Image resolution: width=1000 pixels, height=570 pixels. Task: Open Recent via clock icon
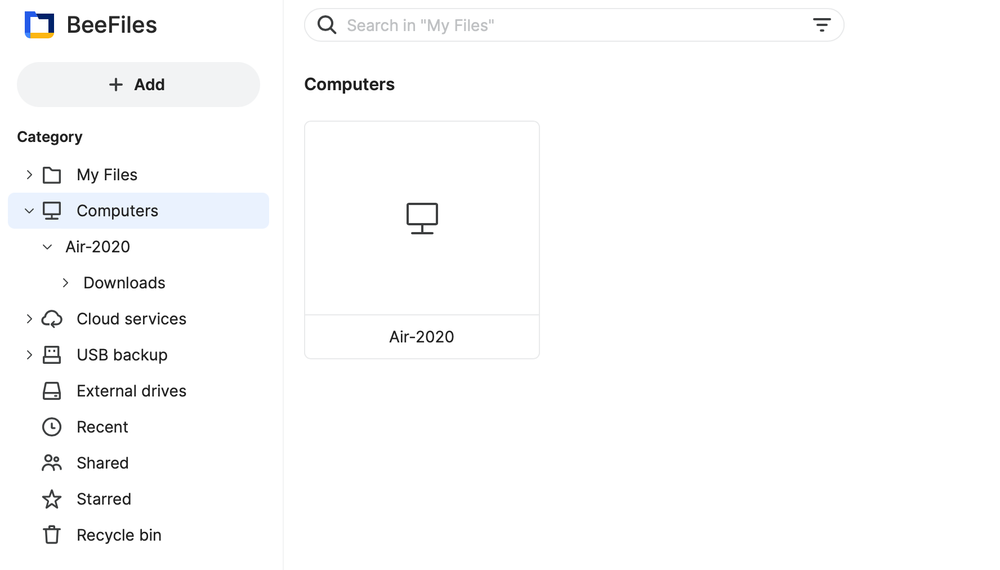[x=52, y=427]
